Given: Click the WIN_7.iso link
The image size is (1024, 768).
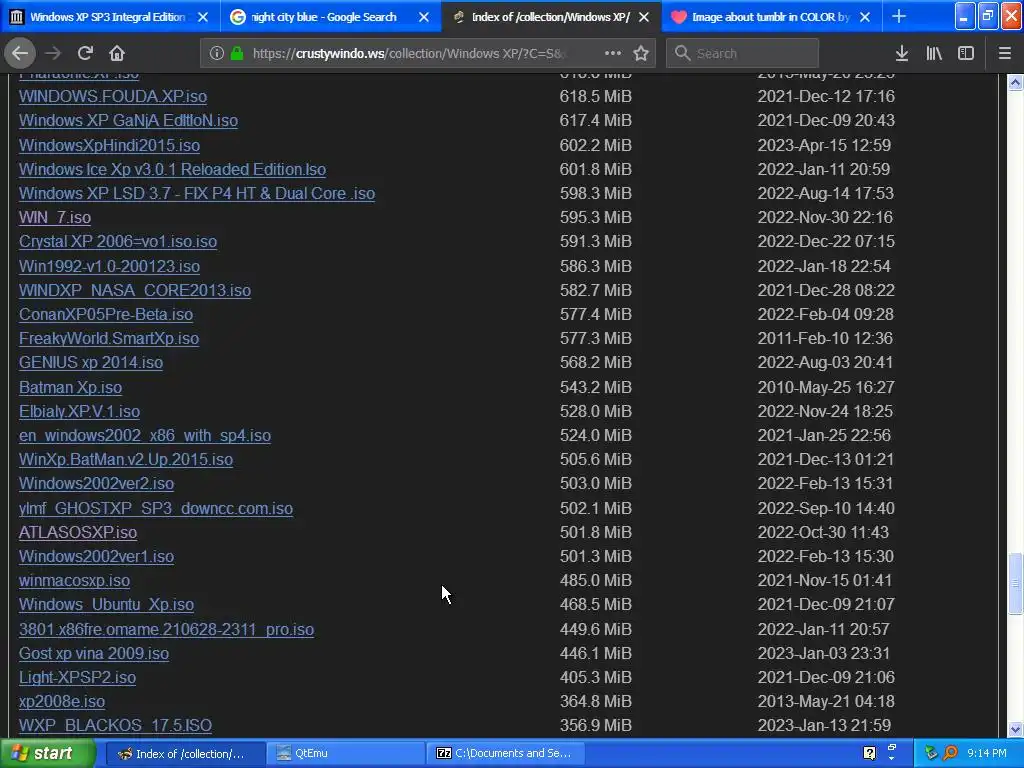Looking at the screenshot, I should click(55, 217).
